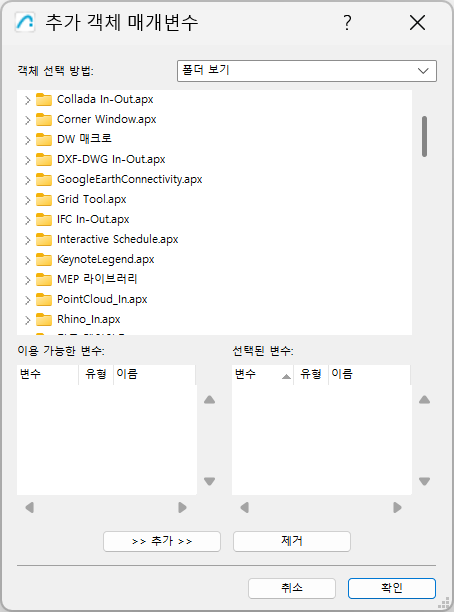Select the KeynoteLegend.apx folder icon
The height and width of the screenshot is (612, 454).
44,259
